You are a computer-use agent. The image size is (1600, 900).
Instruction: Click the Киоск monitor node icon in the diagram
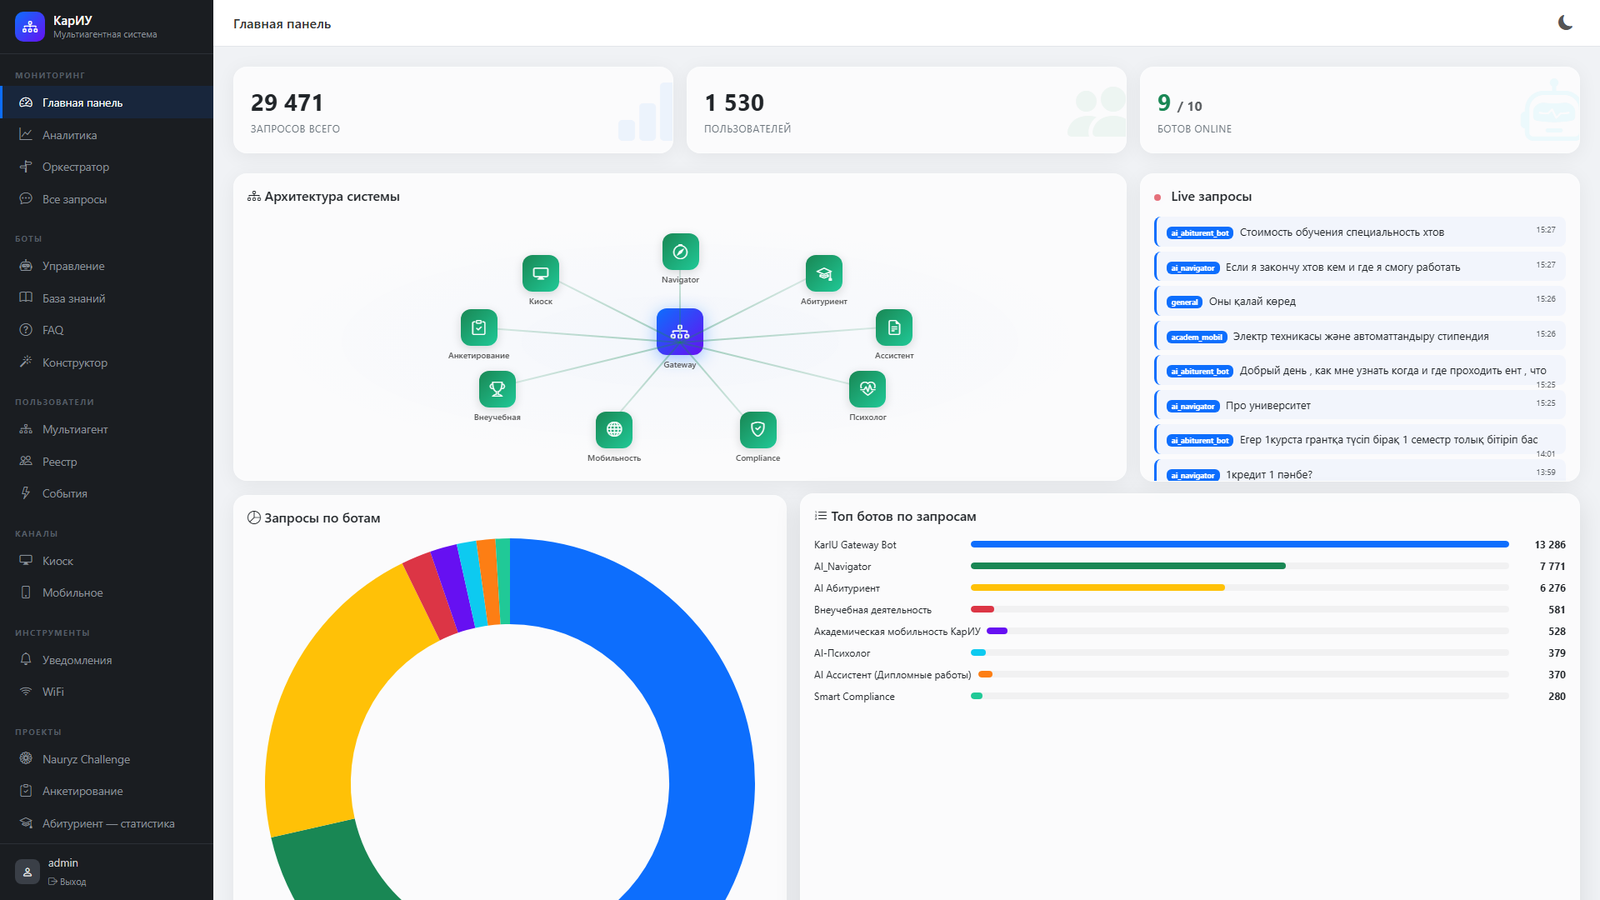pos(541,273)
